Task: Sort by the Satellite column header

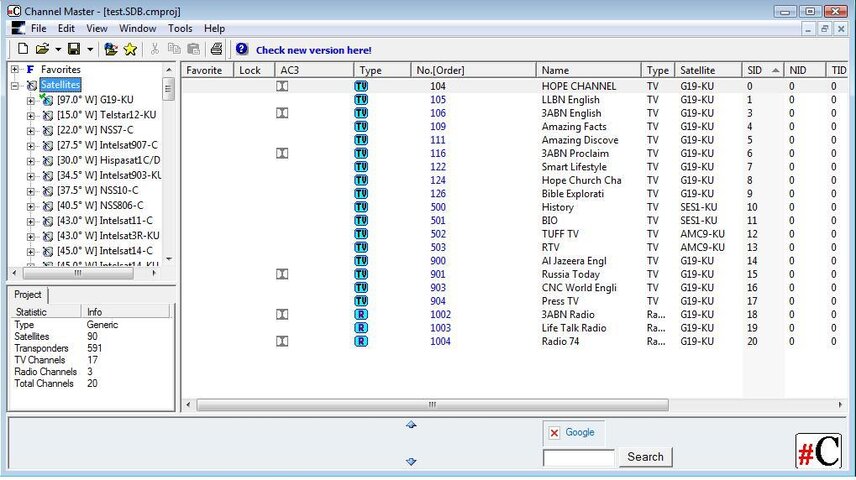Action: tap(708, 70)
